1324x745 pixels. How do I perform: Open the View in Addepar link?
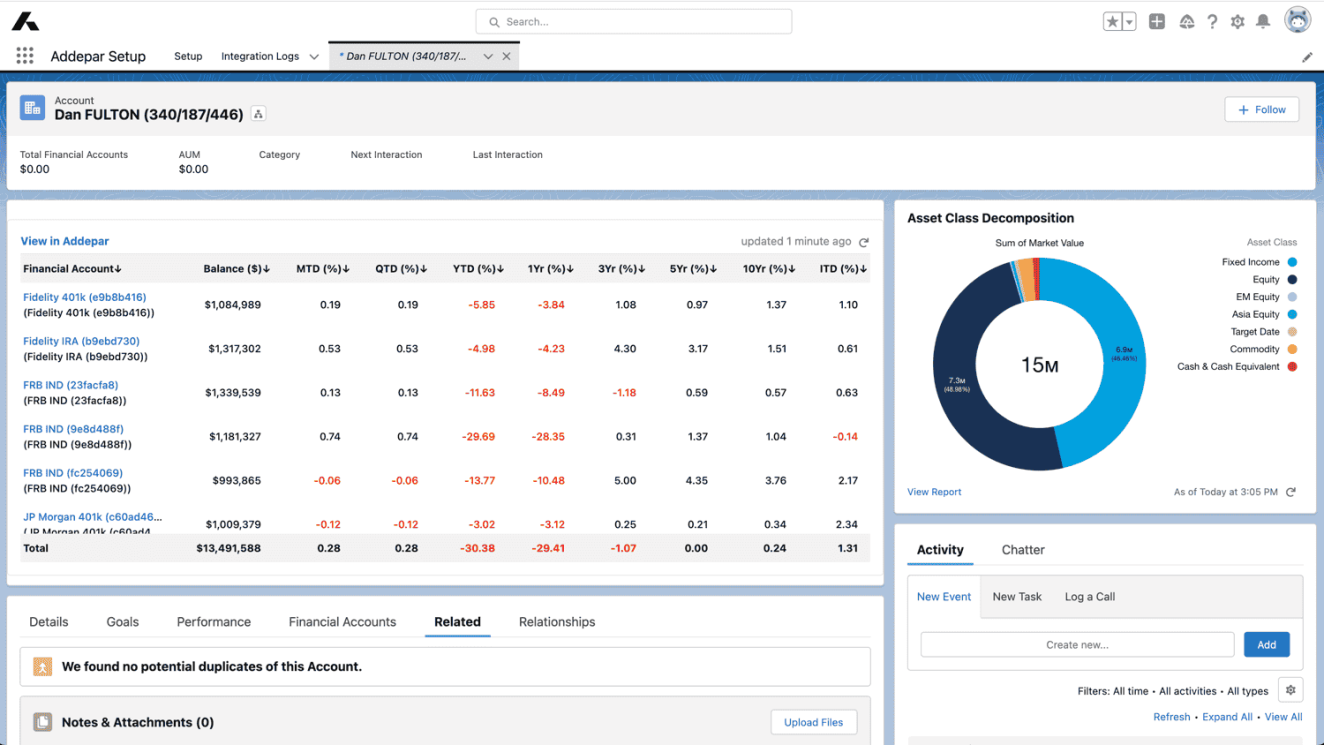pos(64,241)
